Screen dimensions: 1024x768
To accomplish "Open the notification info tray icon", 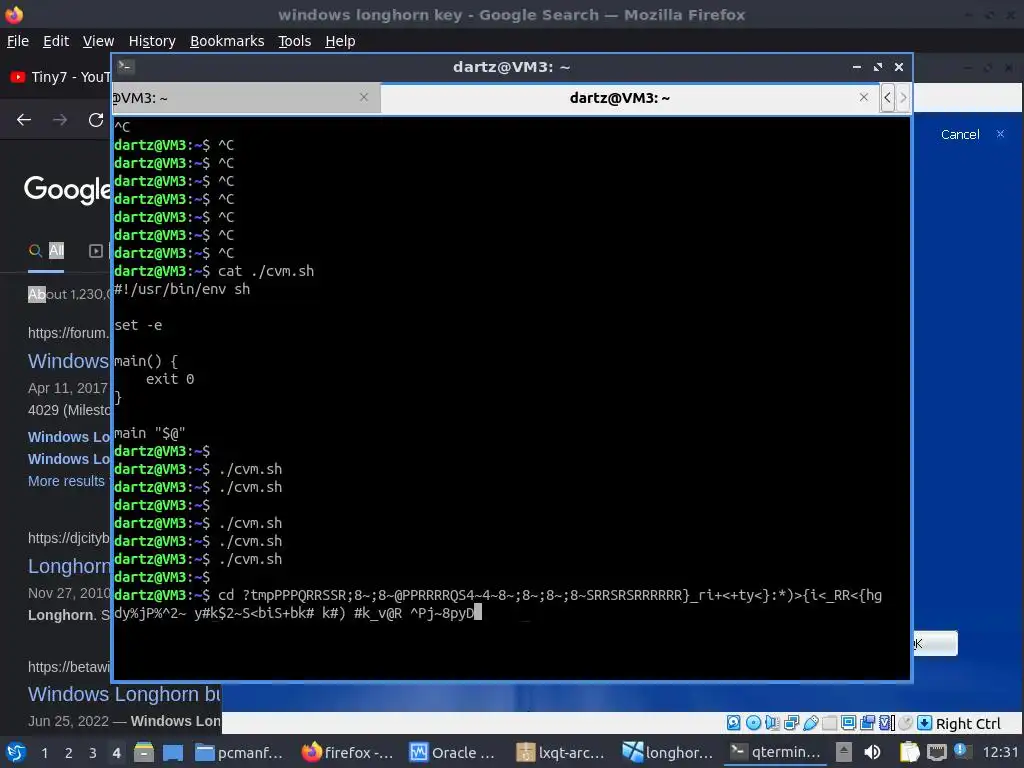I will 961,752.
